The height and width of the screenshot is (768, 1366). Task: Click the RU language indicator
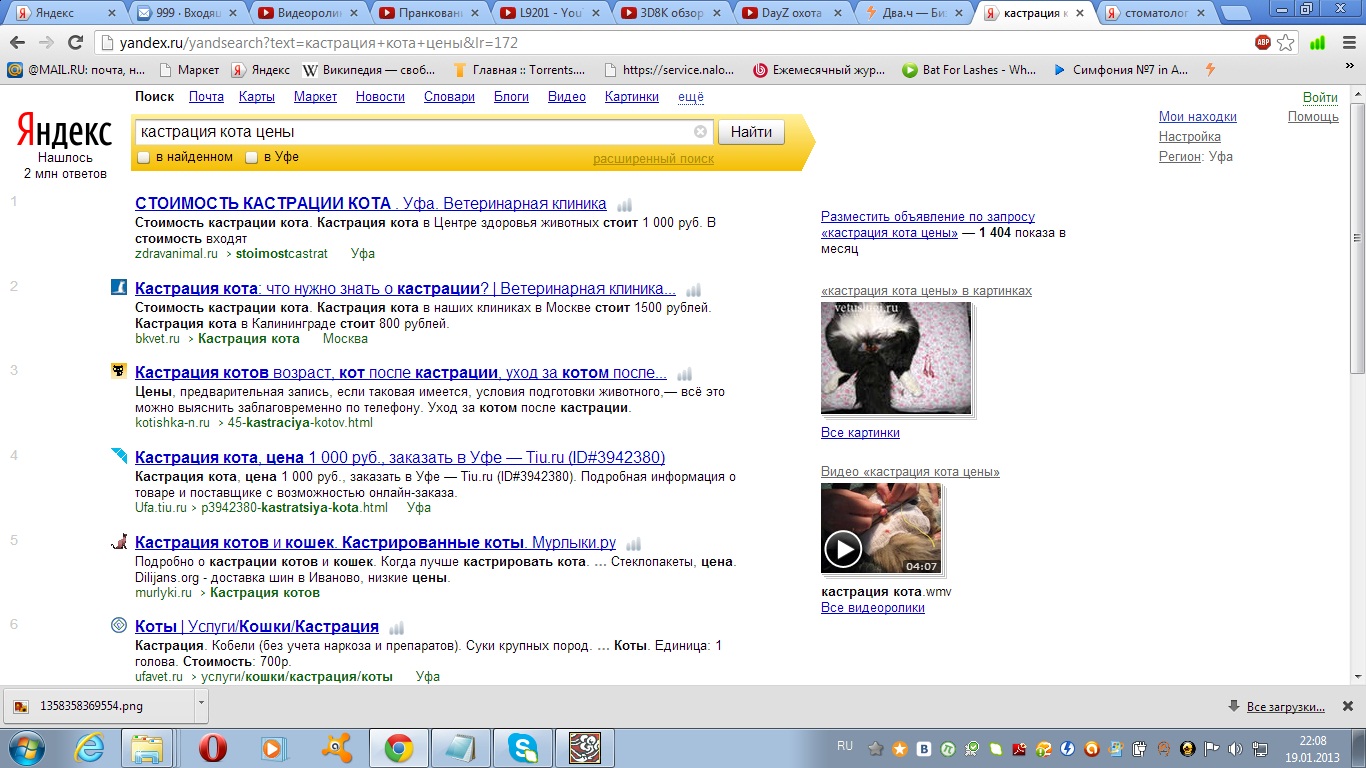[x=845, y=746]
